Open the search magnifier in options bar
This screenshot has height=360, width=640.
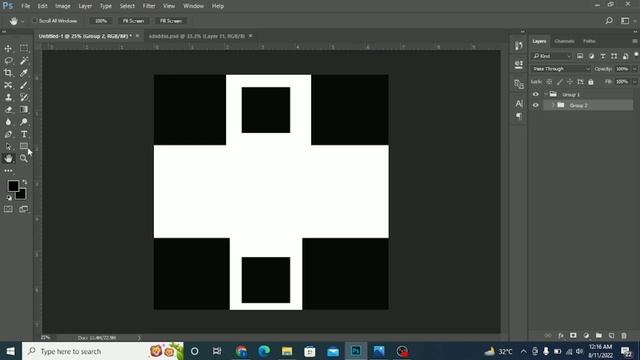[x=609, y=20]
